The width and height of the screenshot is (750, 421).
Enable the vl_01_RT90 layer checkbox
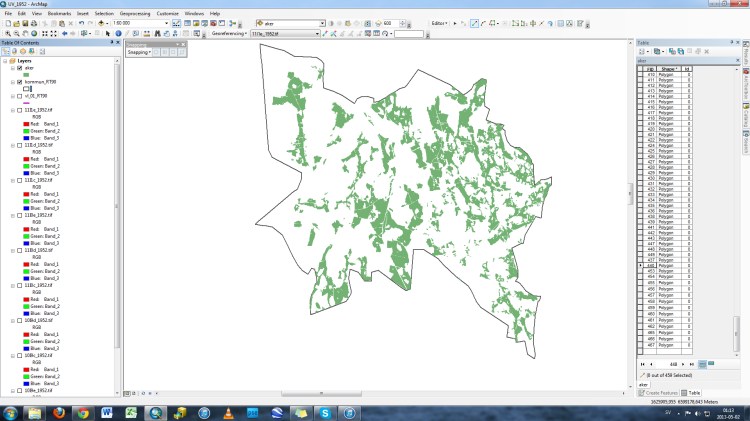click(x=19, y=96)
